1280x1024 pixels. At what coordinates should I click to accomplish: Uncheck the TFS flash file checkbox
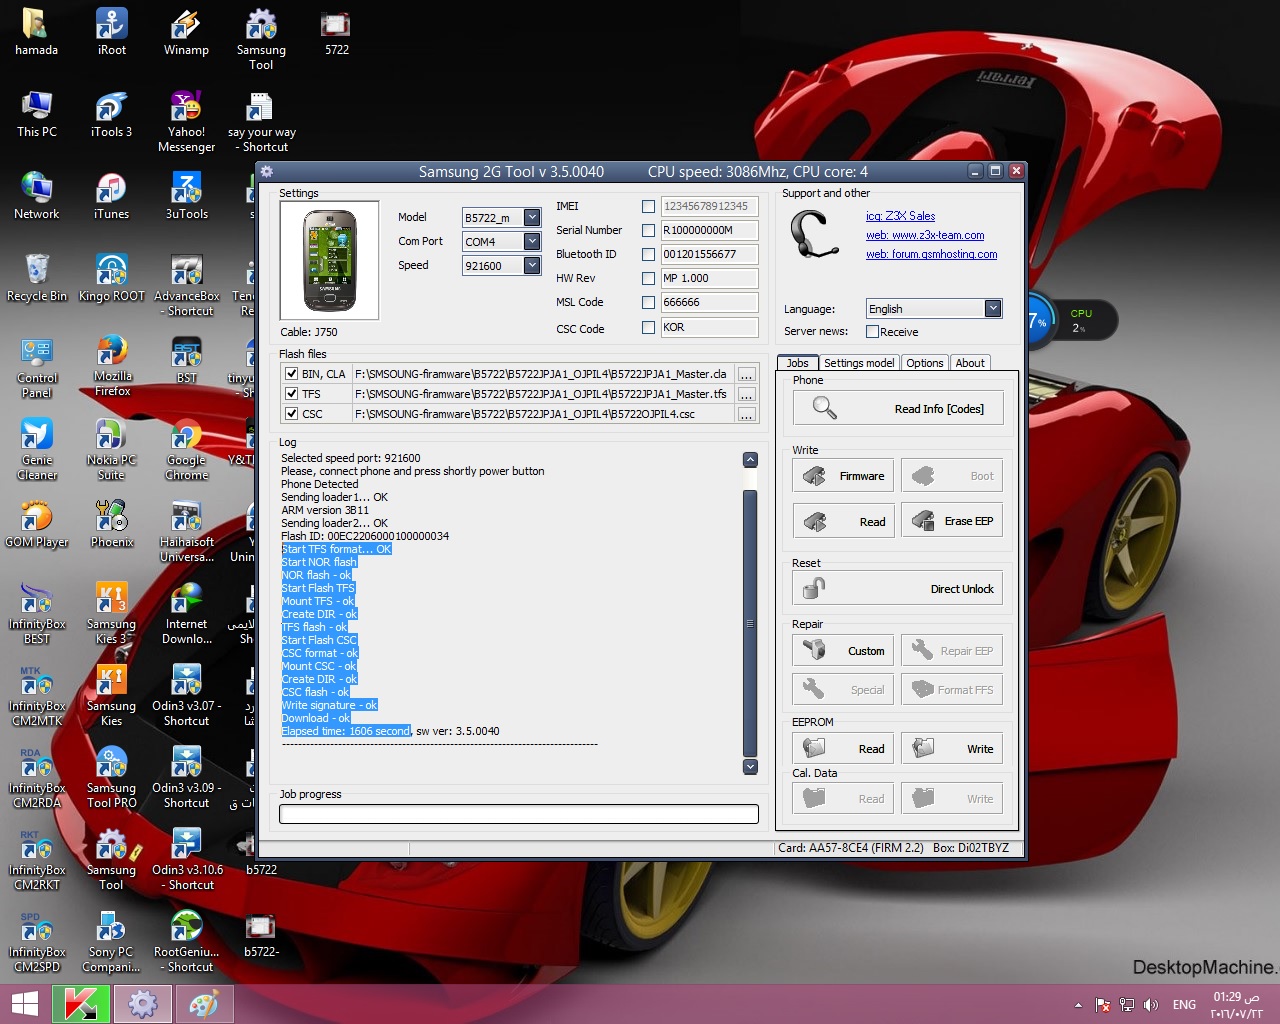click(291, 394)
